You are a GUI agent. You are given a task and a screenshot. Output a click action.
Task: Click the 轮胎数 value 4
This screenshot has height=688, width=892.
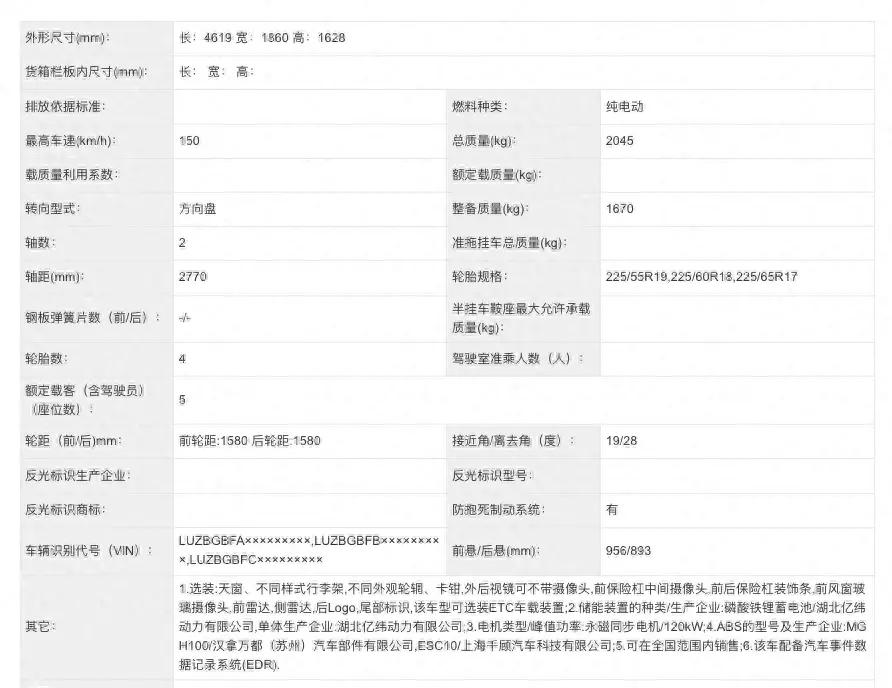182,357
